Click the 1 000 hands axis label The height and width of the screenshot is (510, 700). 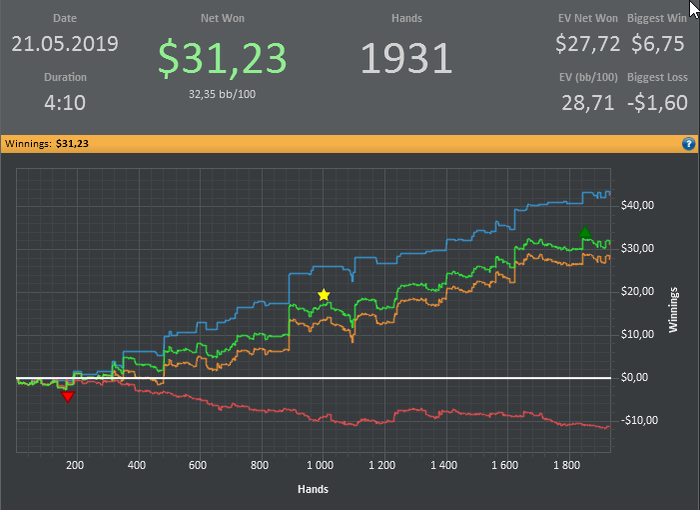click(x=320, y=465)
